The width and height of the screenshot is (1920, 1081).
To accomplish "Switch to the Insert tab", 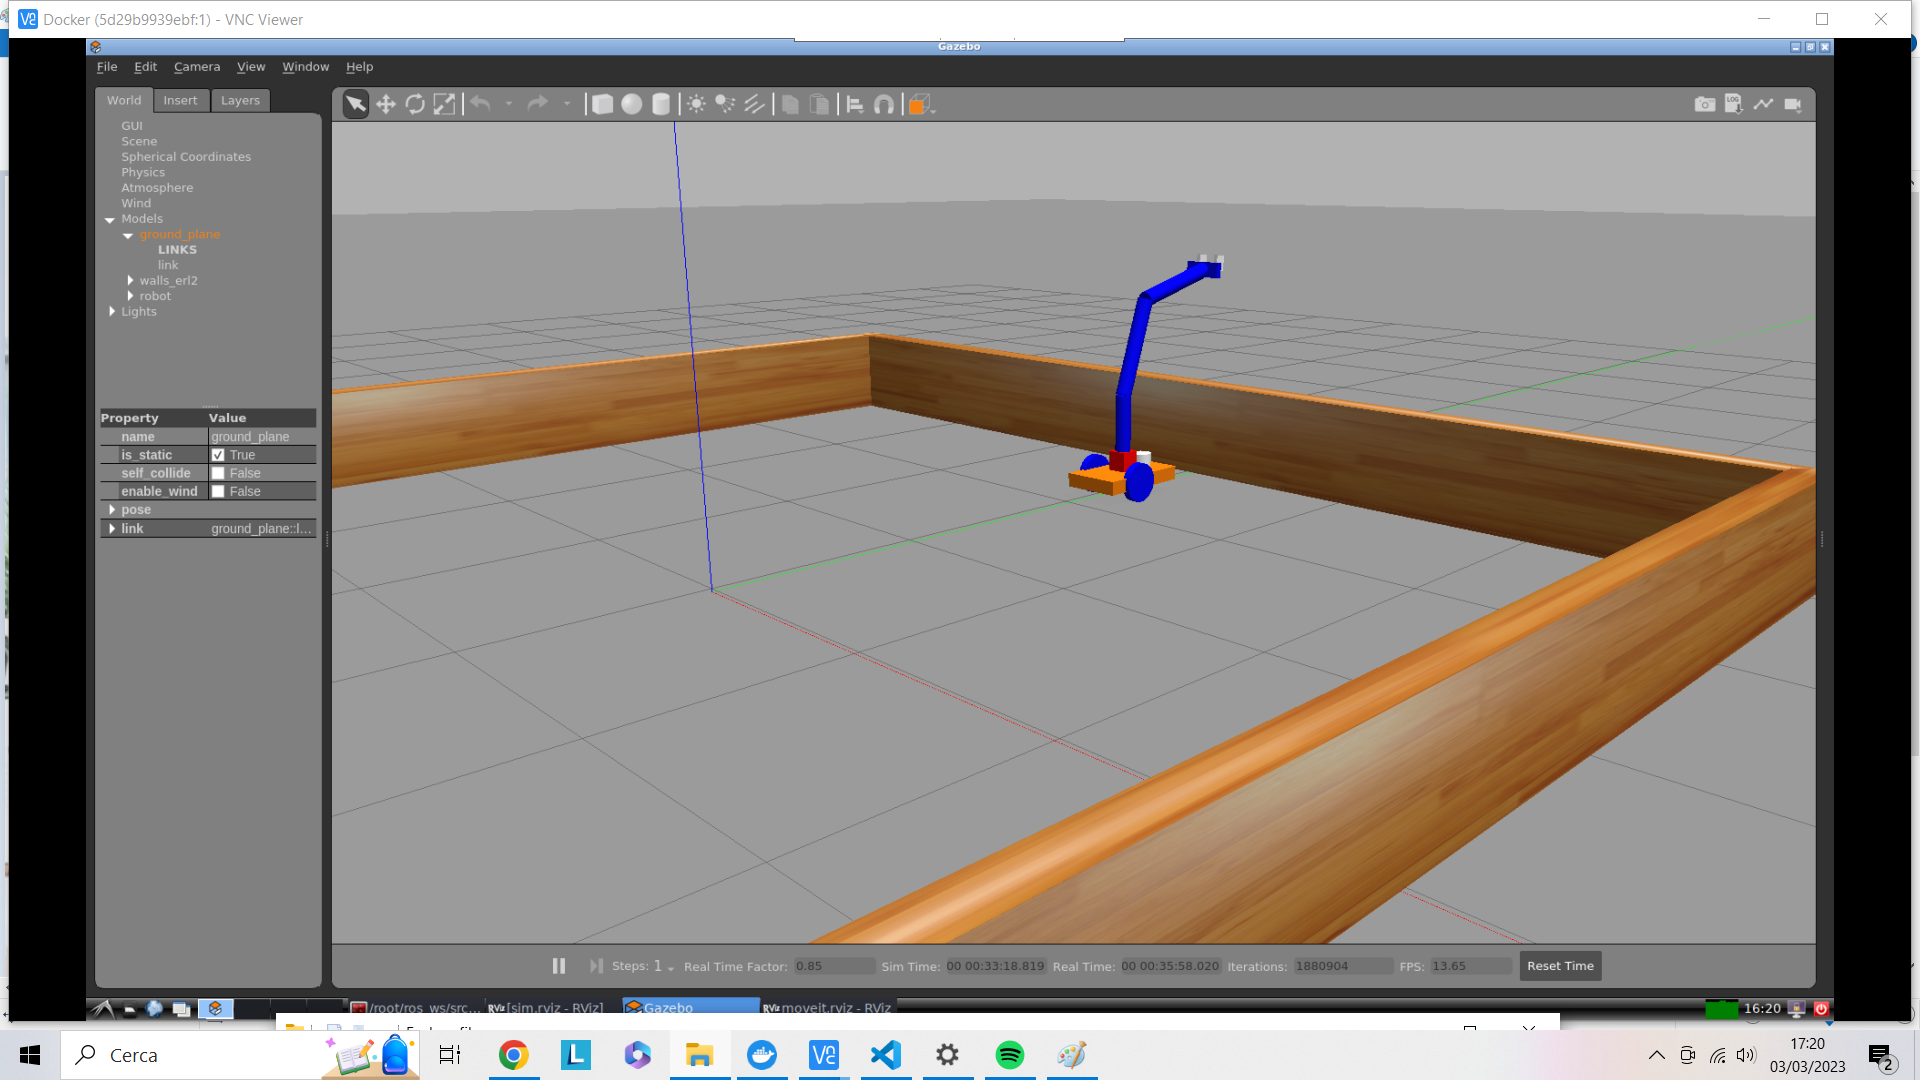I will tap(180, 100).
